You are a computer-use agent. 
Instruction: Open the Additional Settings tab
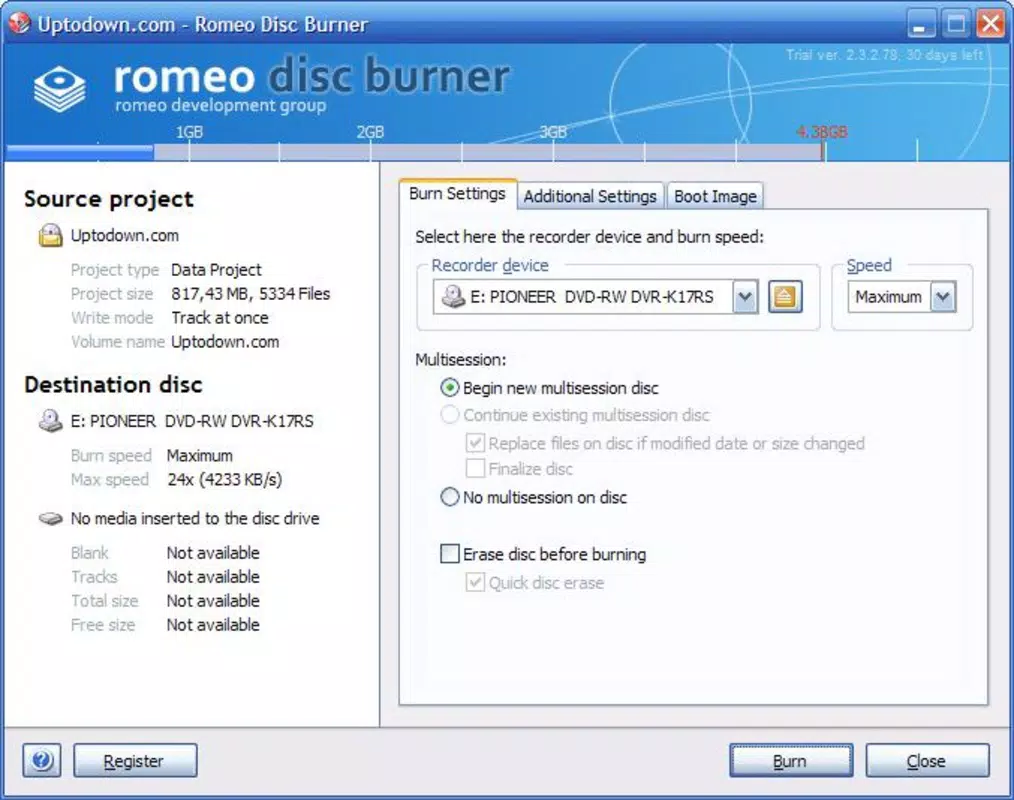pos(590,196)
